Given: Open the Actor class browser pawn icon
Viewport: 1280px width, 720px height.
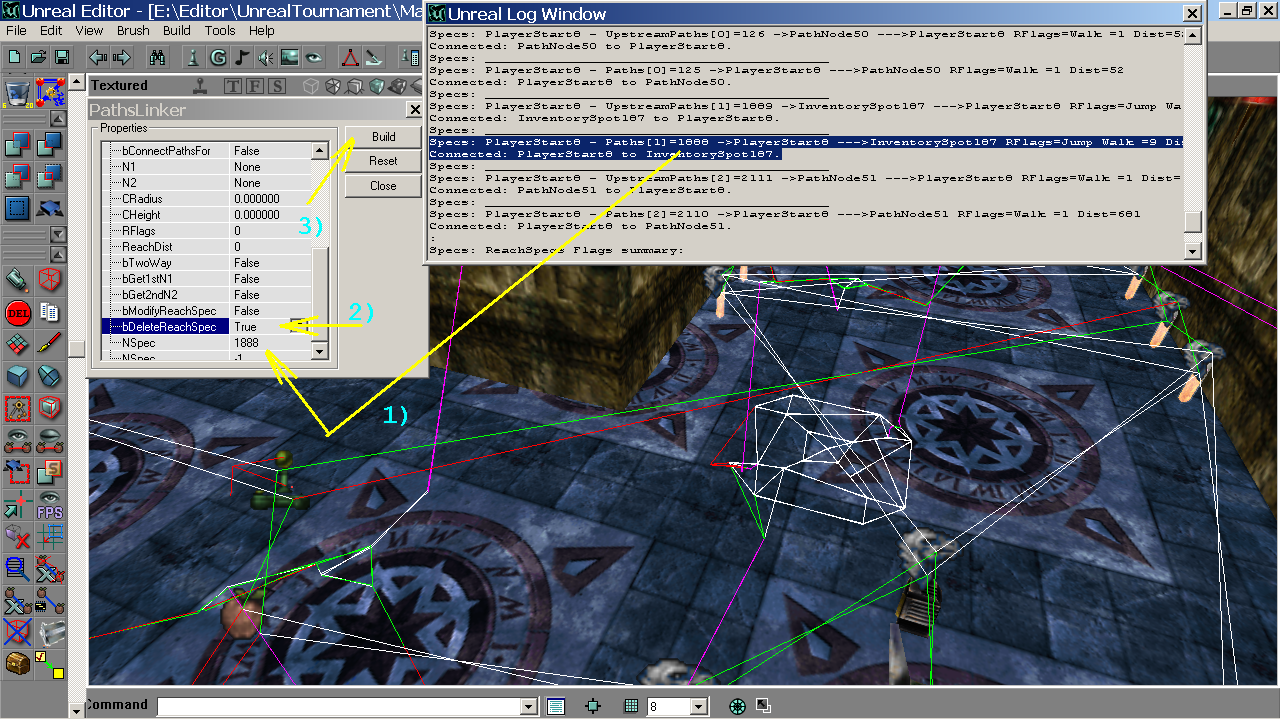Looking at the screenshot, I should [195, 57].
